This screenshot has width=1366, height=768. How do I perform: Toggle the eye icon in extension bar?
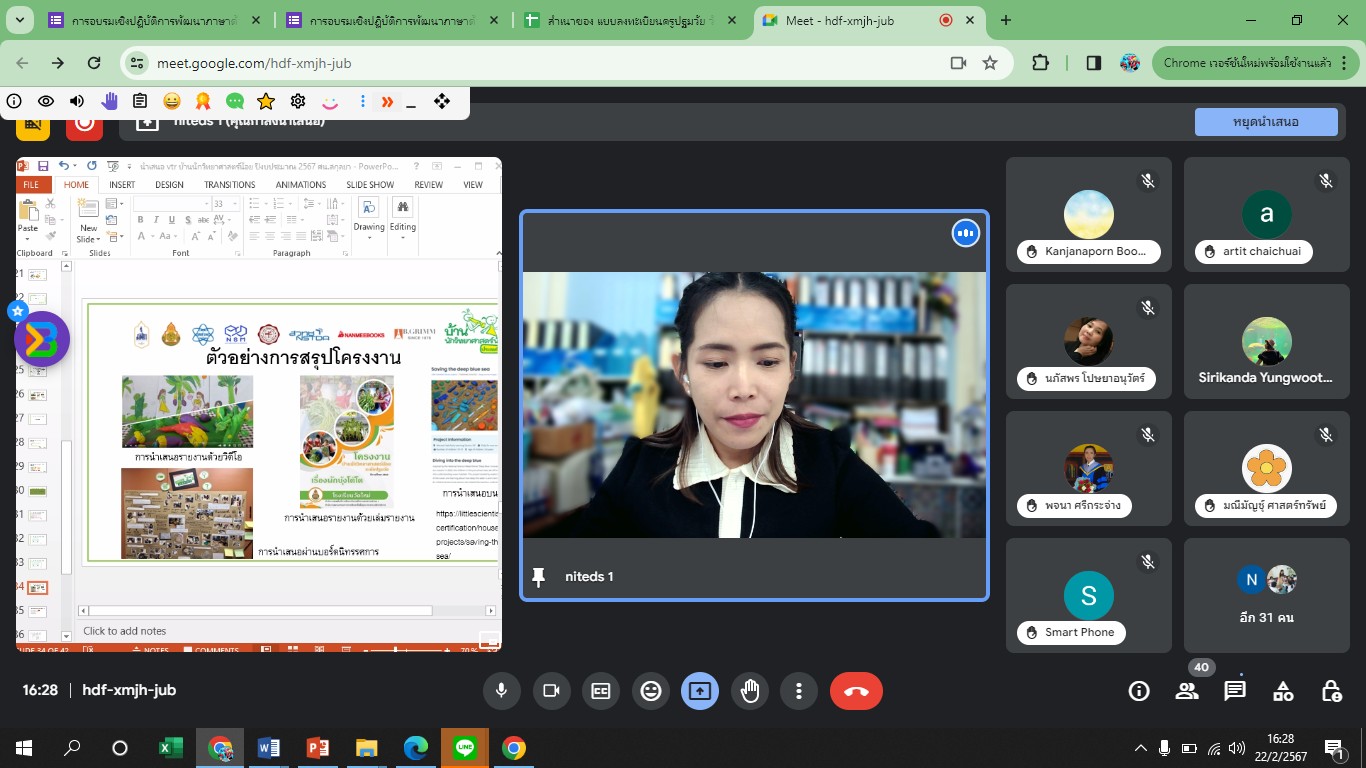(x=46, y=101)
